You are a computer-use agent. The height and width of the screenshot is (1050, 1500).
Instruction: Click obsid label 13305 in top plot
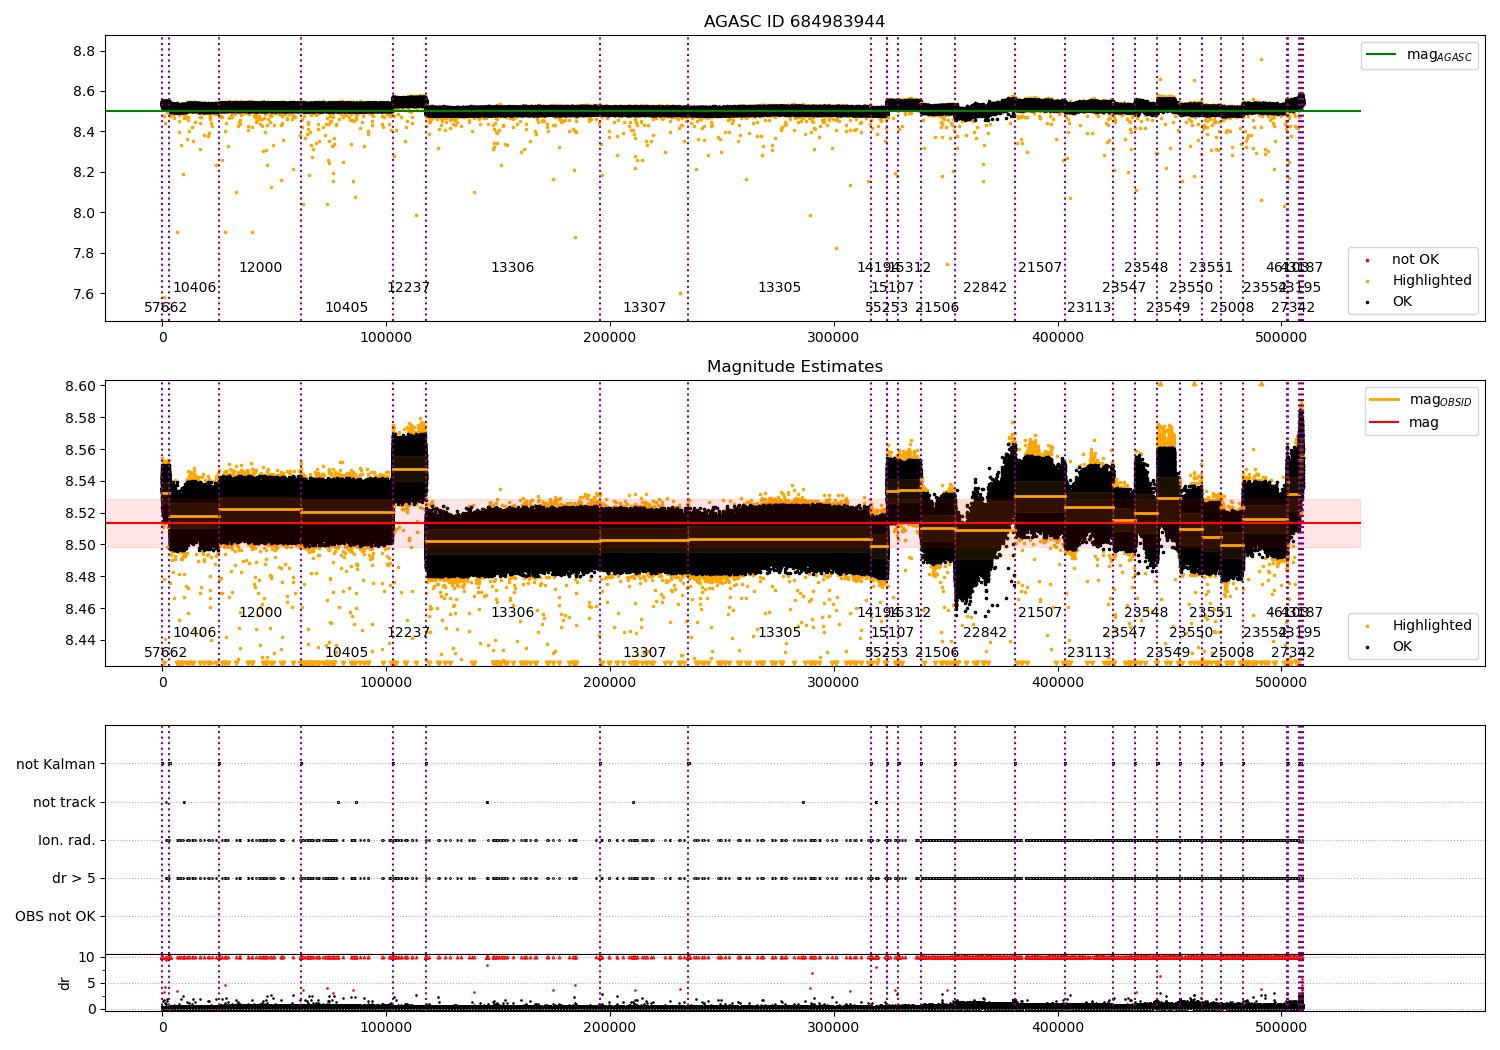point(779,288)
